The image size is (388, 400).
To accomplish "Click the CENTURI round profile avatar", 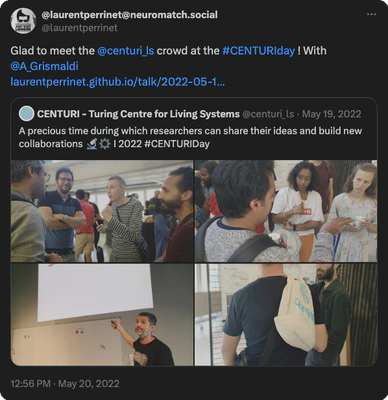I will click(x=26, y=114).
